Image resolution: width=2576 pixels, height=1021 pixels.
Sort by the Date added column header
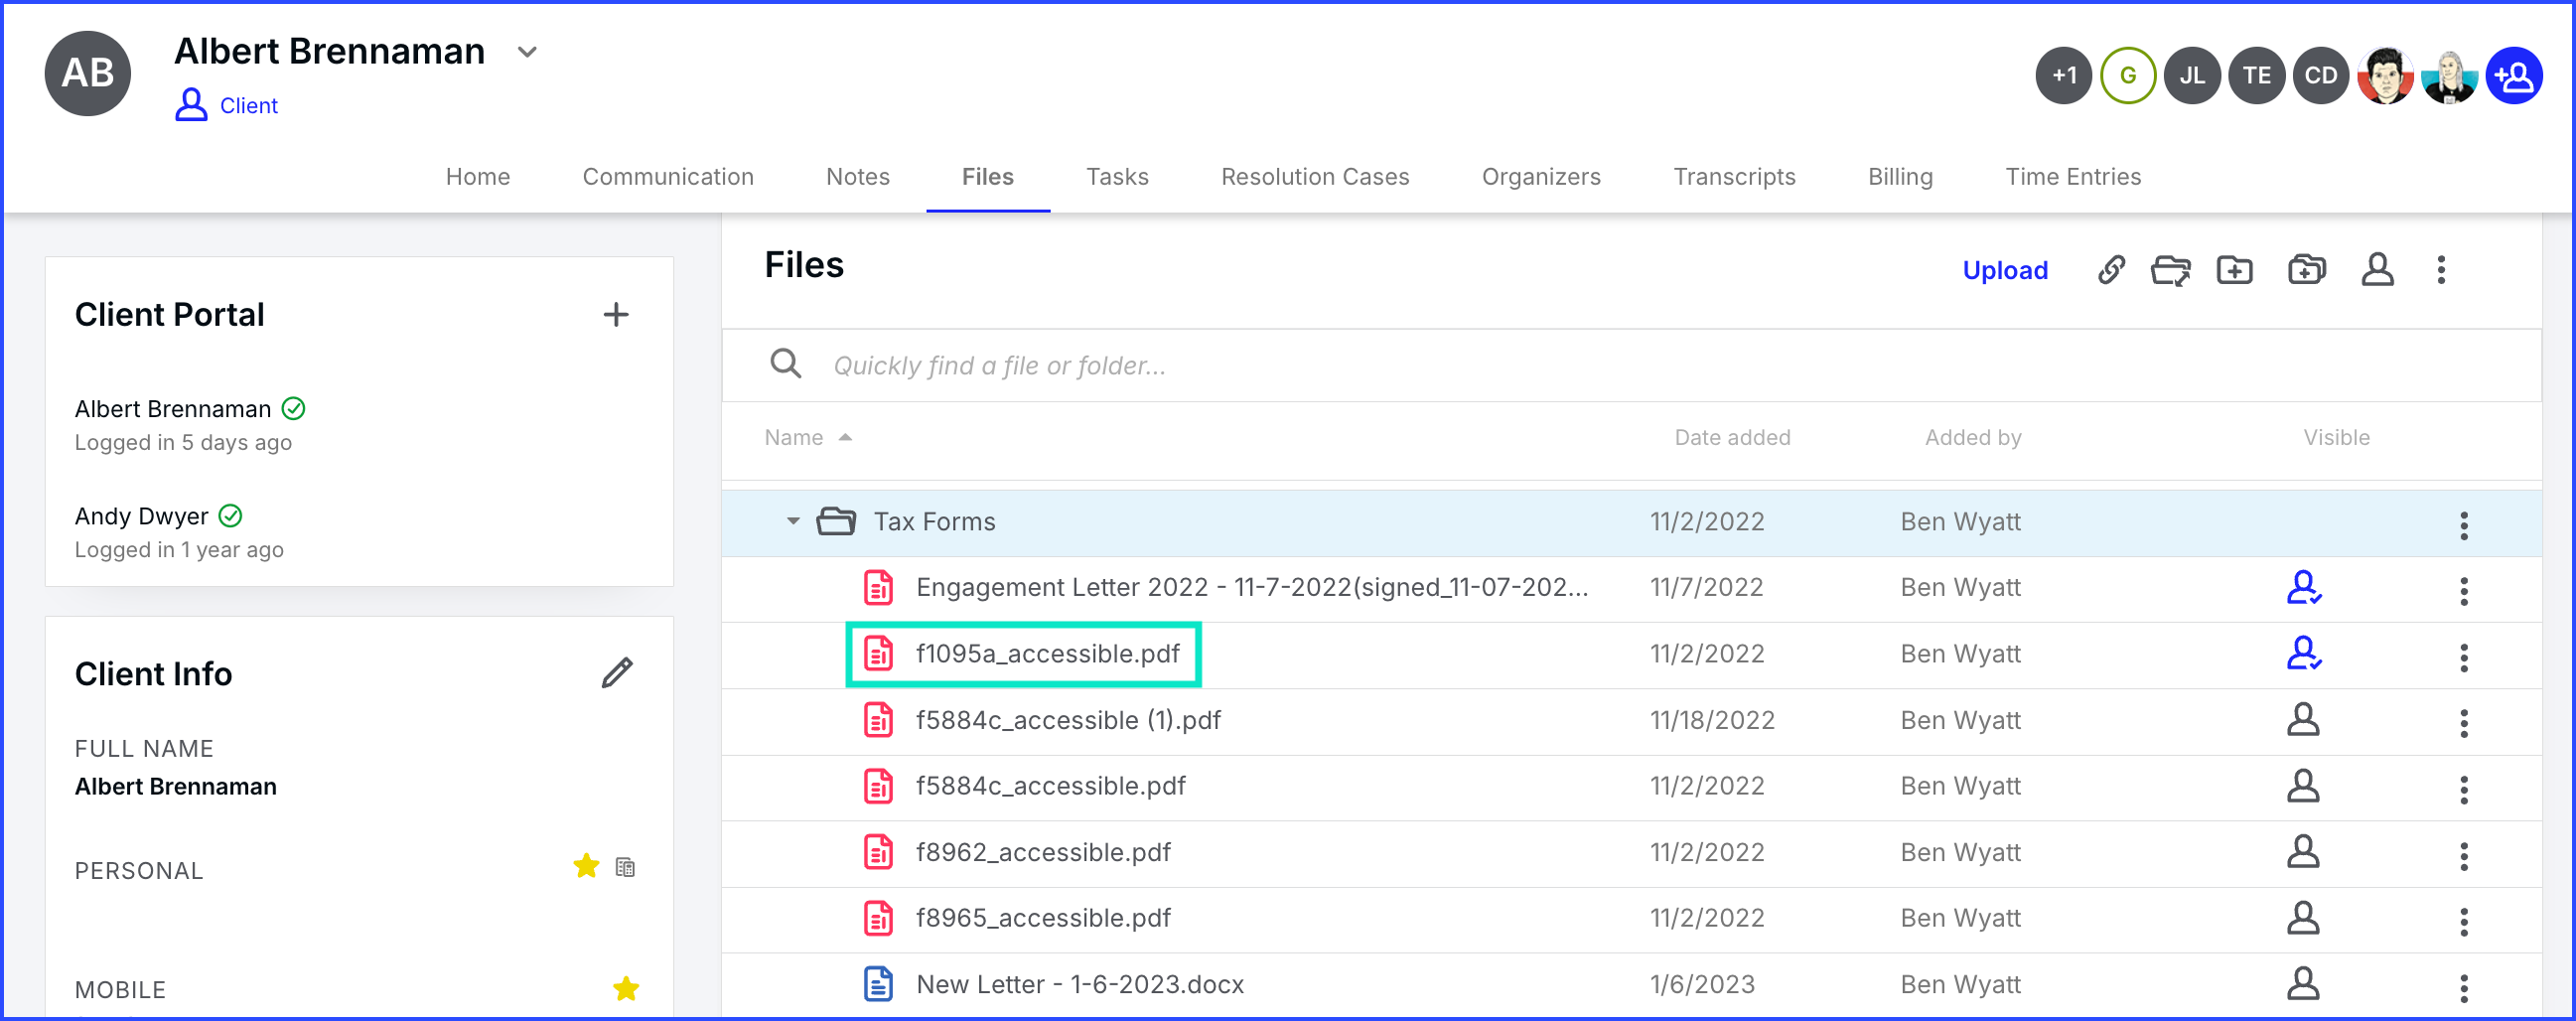pos(1731,437)
